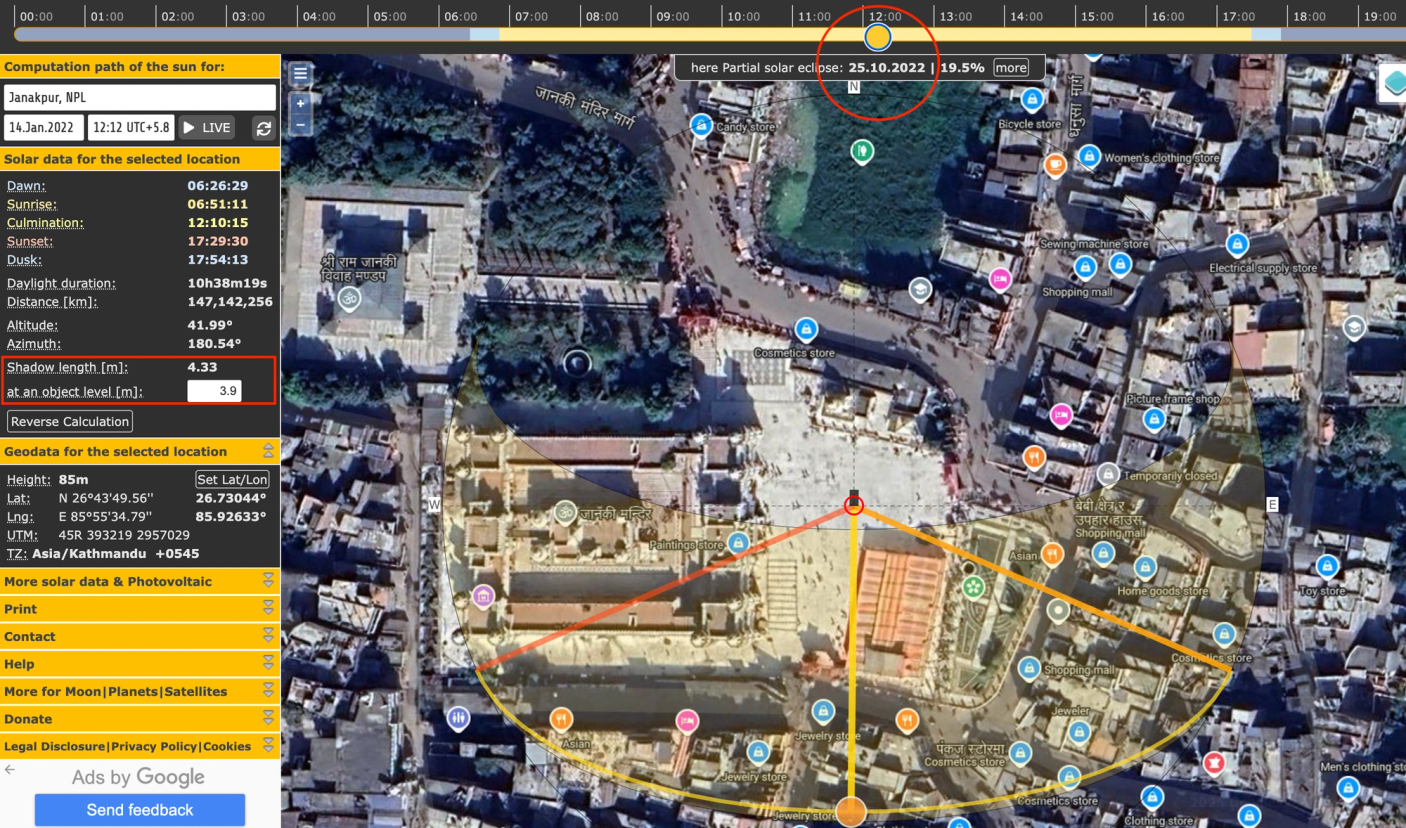The height and width of the screenshot is (828, 1406).
Task: Click the Solar data section header
Action: (140, 159)
